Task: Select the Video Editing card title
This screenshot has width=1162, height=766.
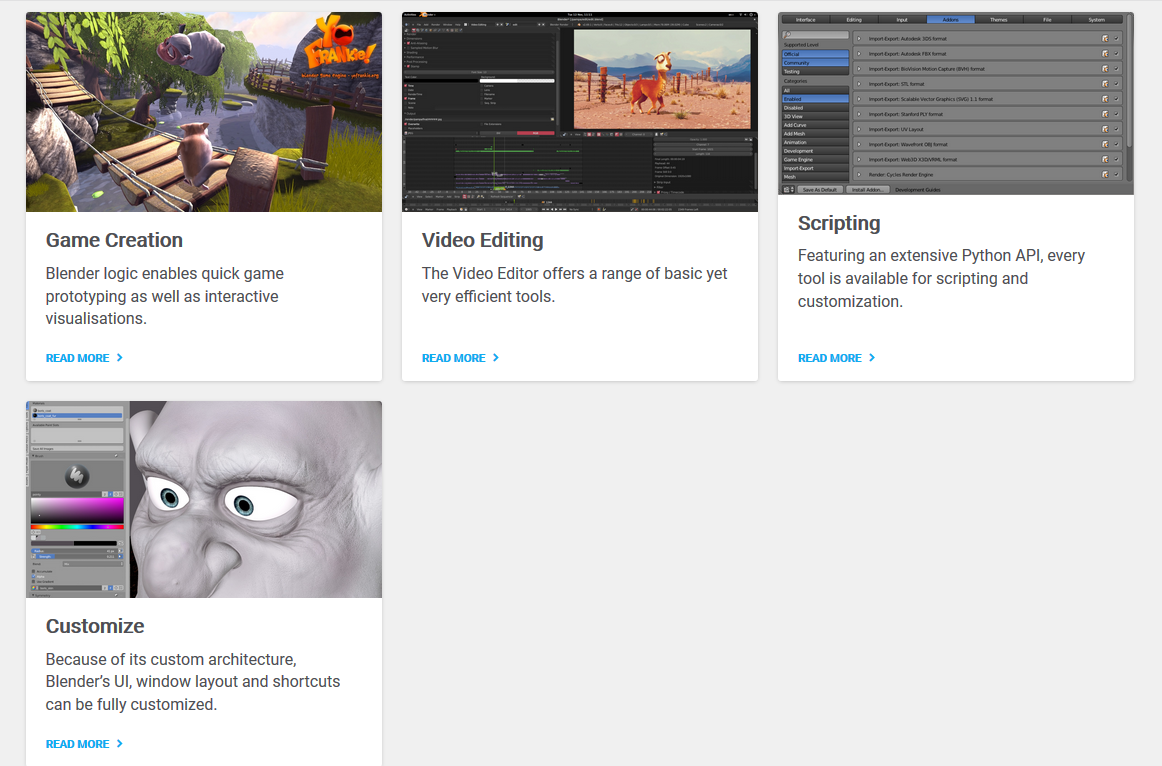Action: [x=482, y=240]
